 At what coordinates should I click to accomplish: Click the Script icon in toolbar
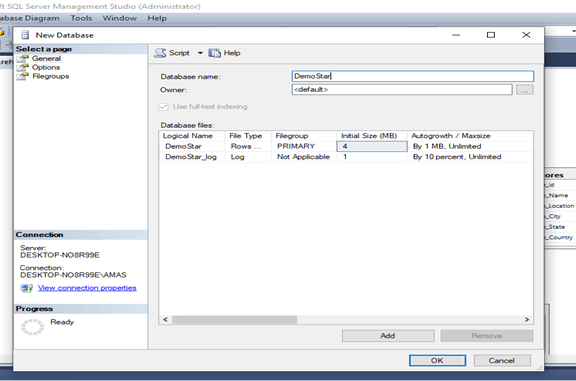point(160,53)
